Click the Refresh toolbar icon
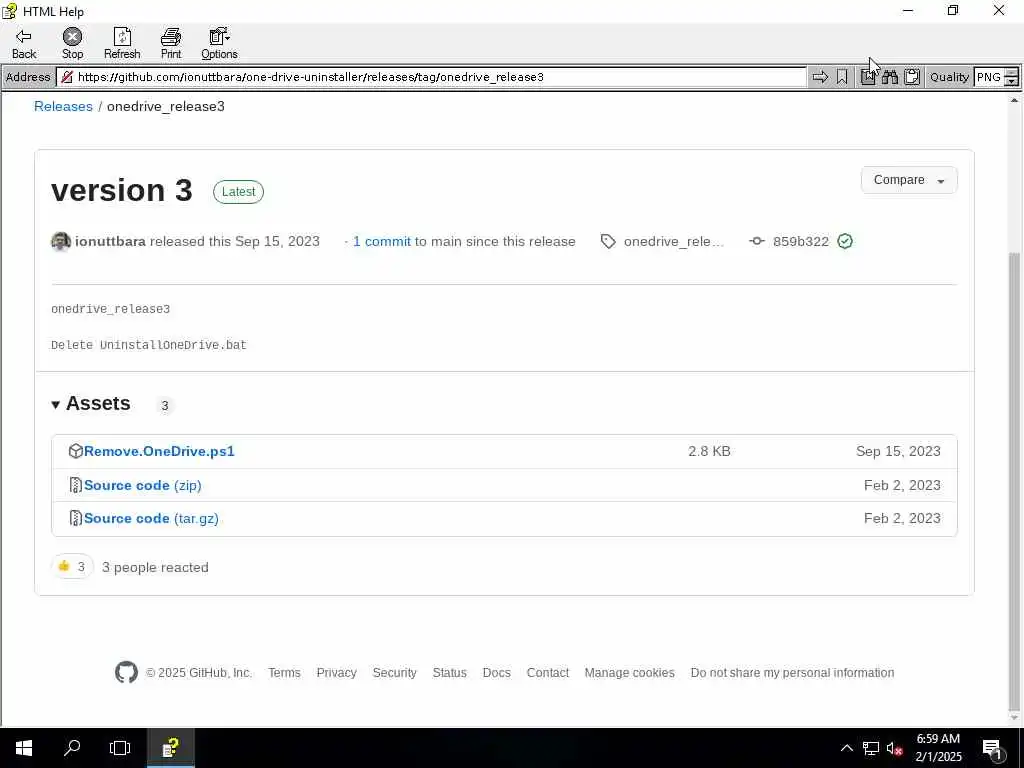 pos(122,37)
